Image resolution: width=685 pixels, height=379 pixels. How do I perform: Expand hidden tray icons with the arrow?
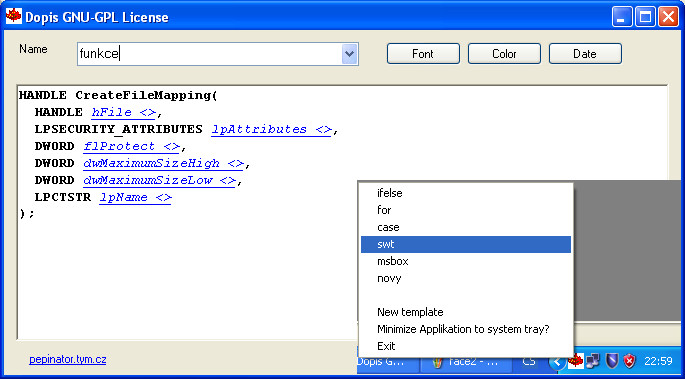[557, 362]
